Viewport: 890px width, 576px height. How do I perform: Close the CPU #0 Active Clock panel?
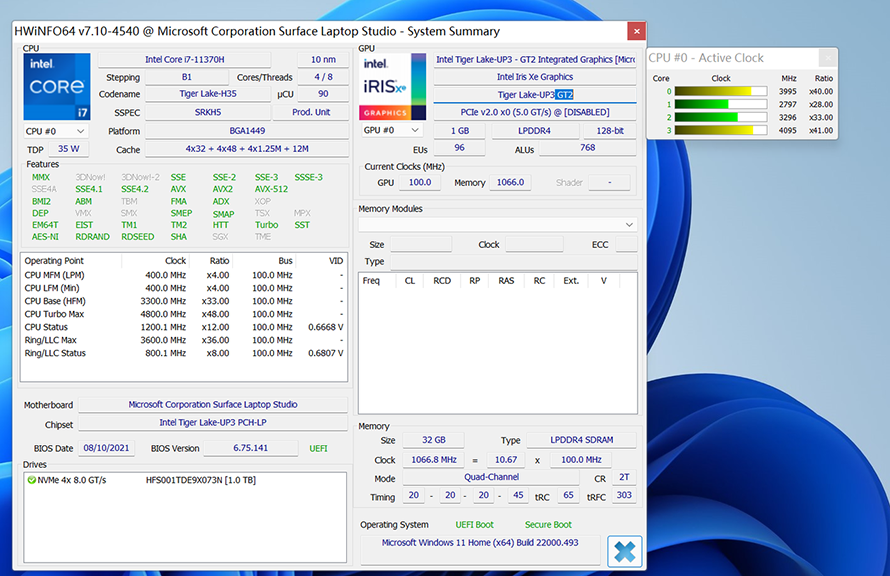(x=828, y=58)
